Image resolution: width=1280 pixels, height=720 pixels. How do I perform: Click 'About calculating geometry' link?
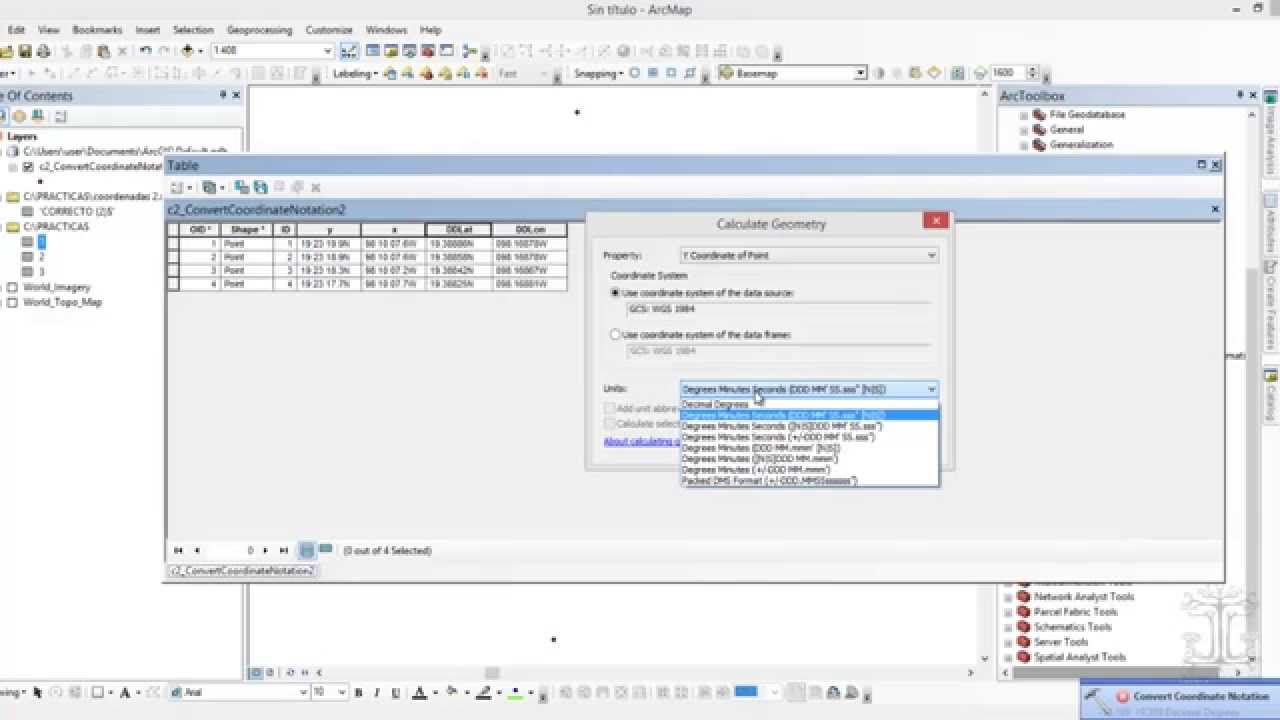pyautogui.click(x=642, y=441)
